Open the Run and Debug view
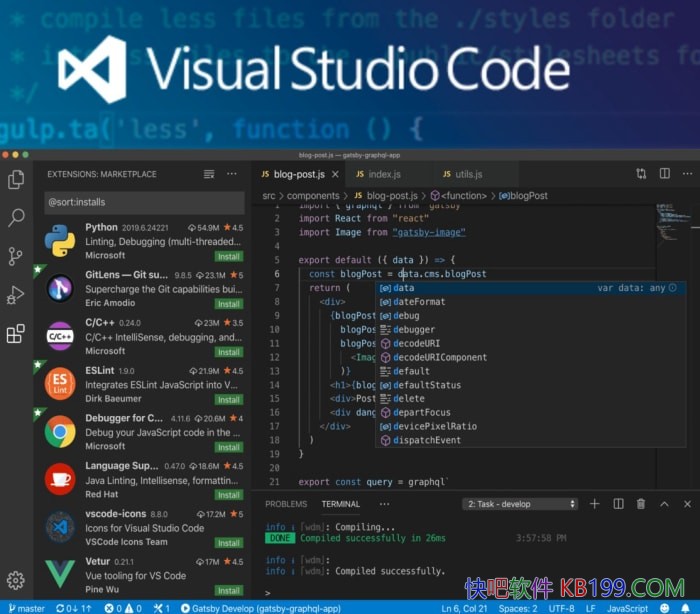Screen dimensions: 700x614 [16, 295]
